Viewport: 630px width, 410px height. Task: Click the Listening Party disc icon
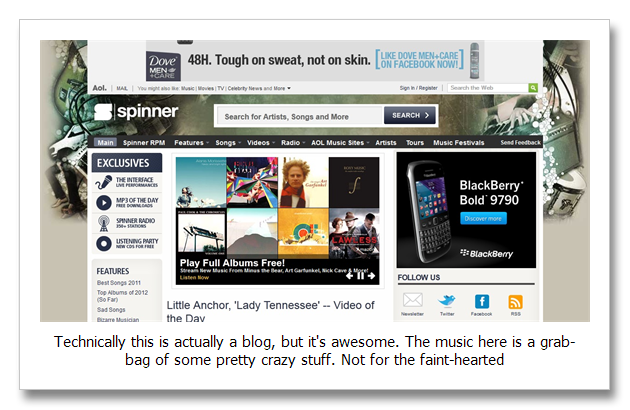pyautogui.click(x=104, y=243)
